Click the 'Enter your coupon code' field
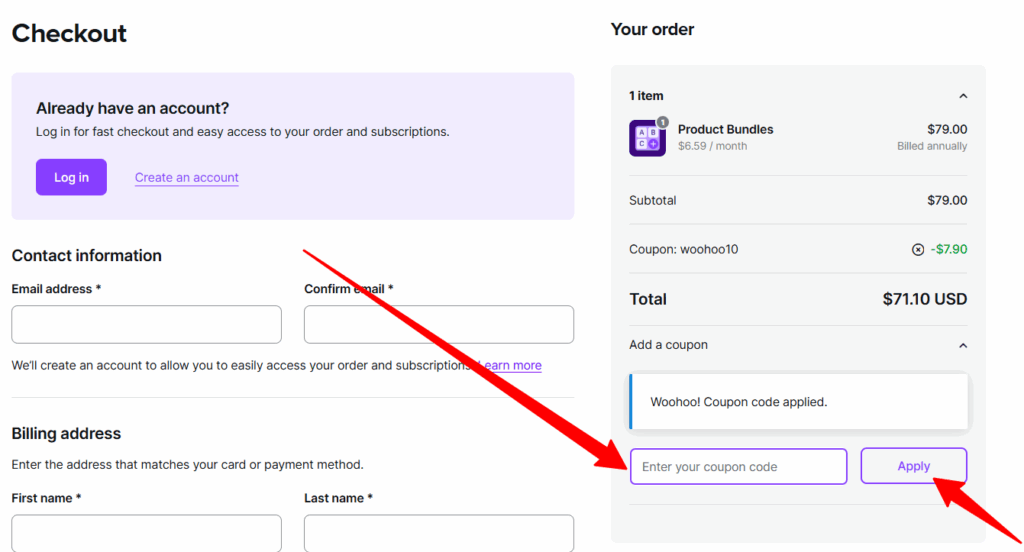 pyautogui.click(x=739, y=466)
